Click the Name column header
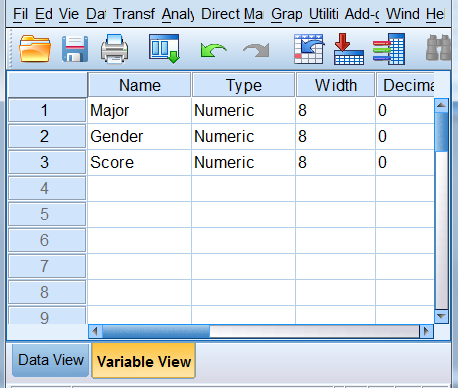458x388 pixels. pos(139,85)
